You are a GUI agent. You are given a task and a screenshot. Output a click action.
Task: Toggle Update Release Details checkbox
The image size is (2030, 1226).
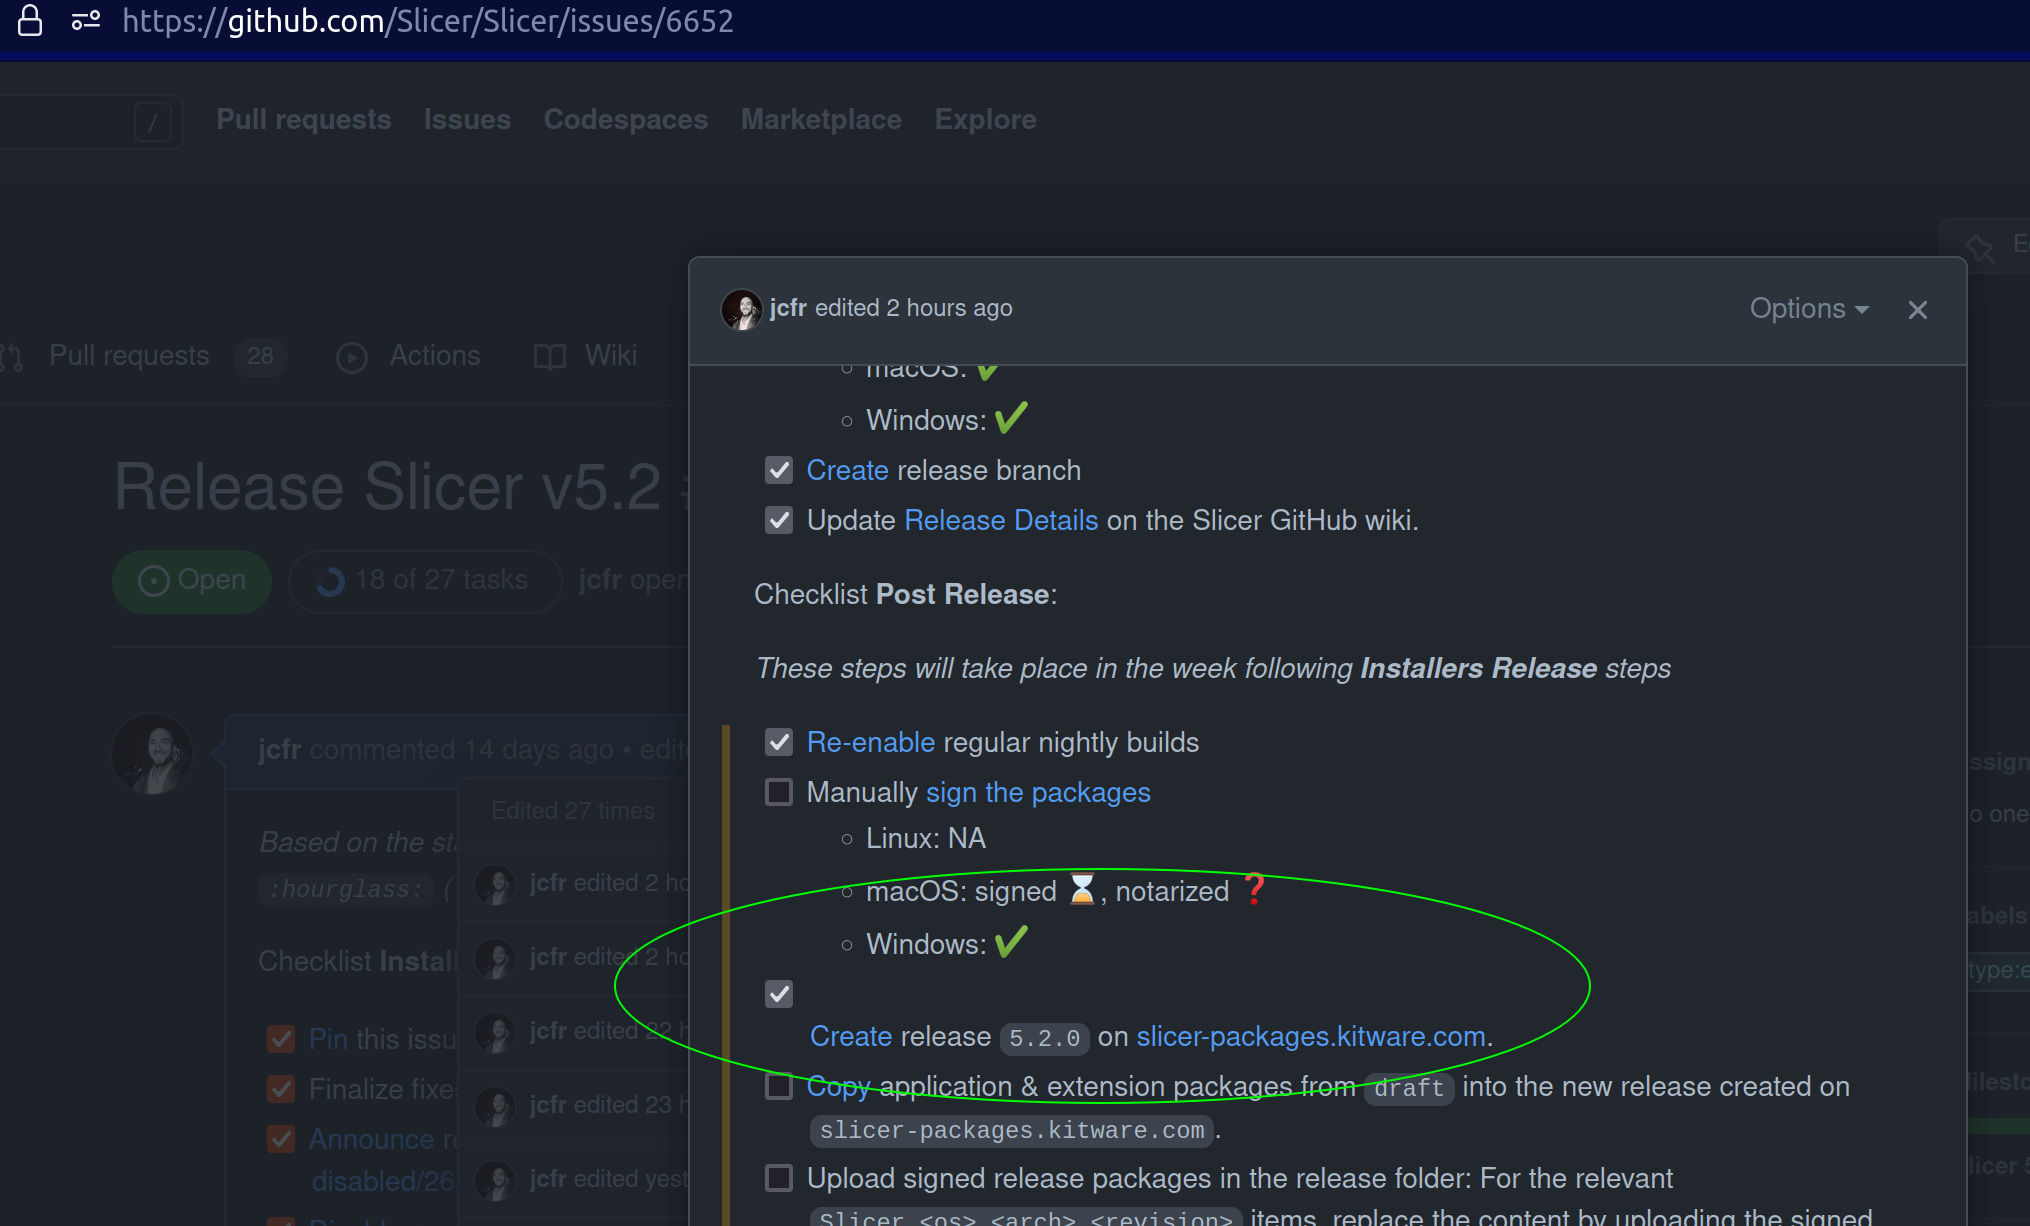point(779,520)
